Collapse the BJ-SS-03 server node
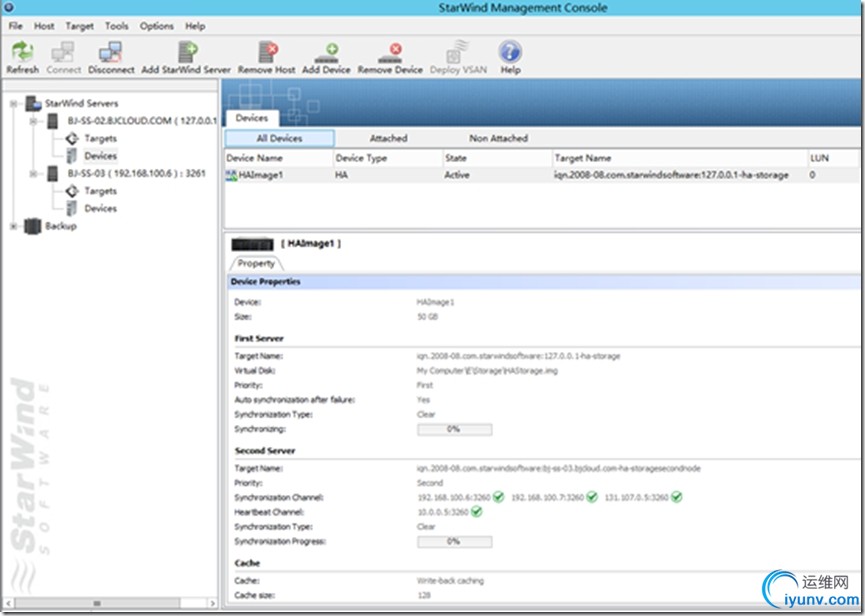Screen dimensions: 865x616 (34, 174)
